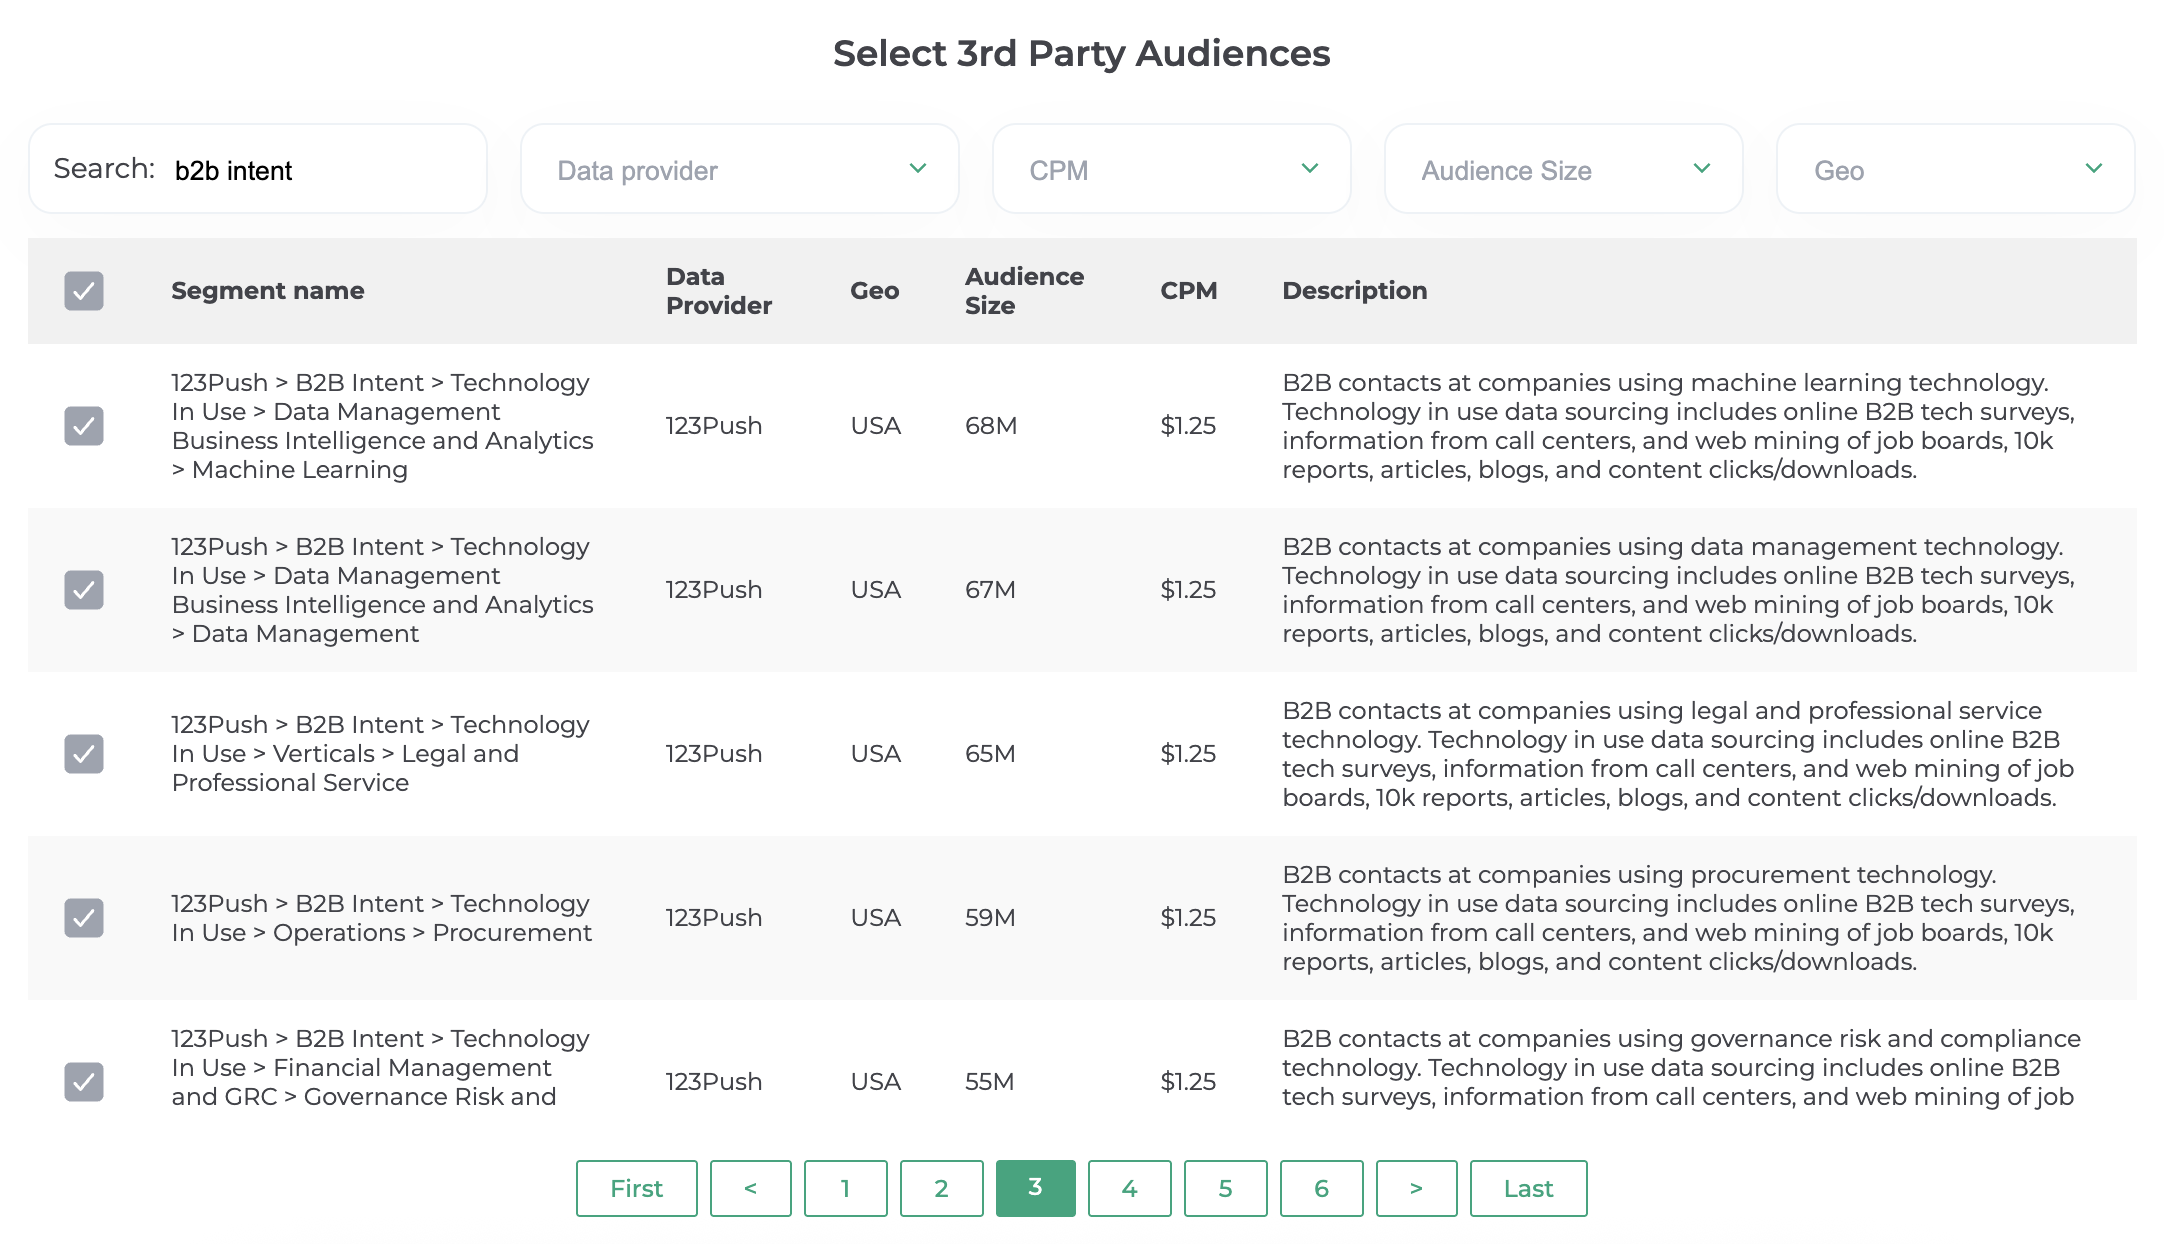Click the next page arrow button

click(1416, 1188)
